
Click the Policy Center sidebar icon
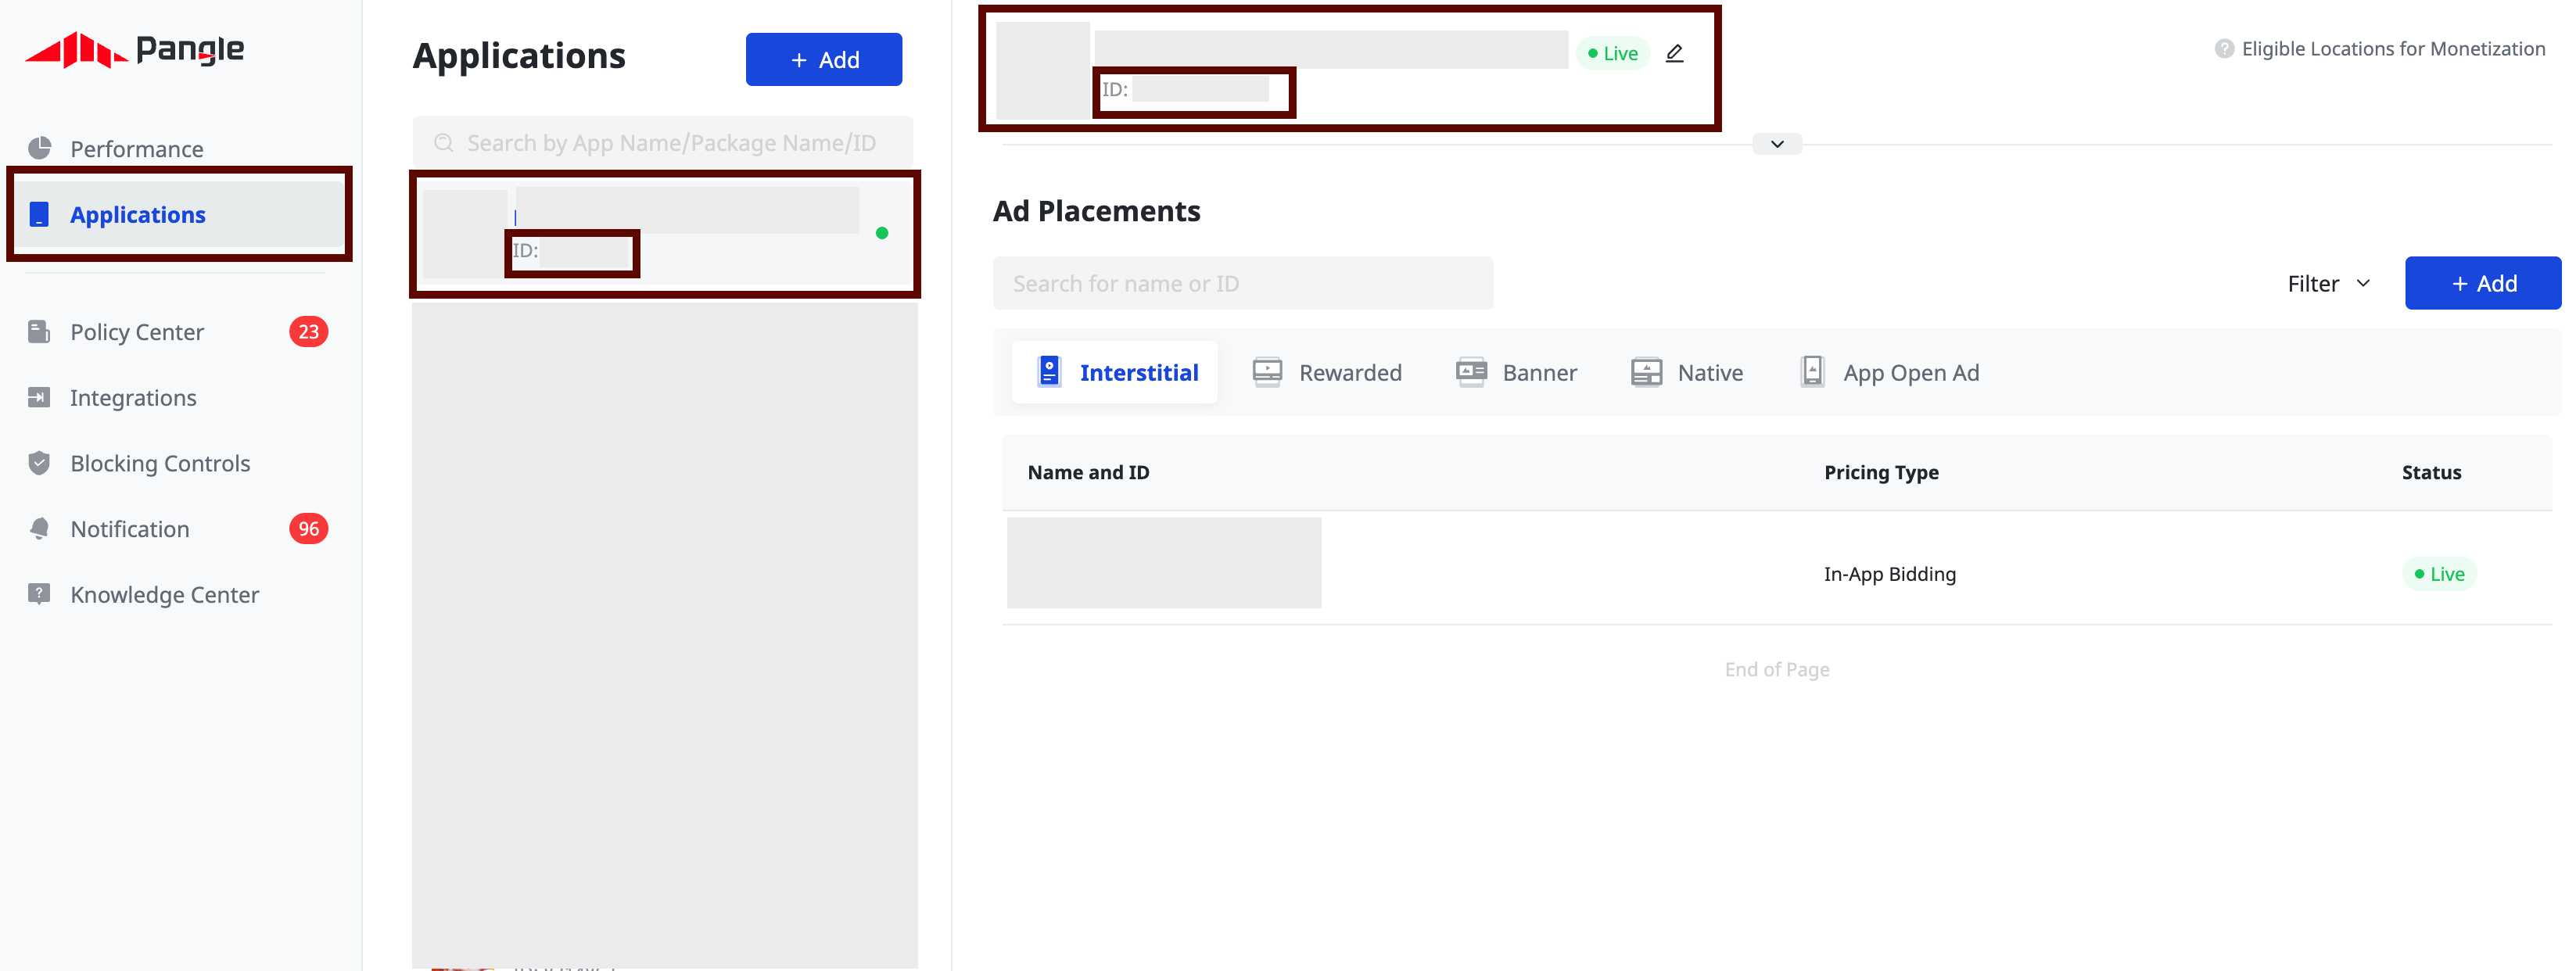(x=39, y=331)
